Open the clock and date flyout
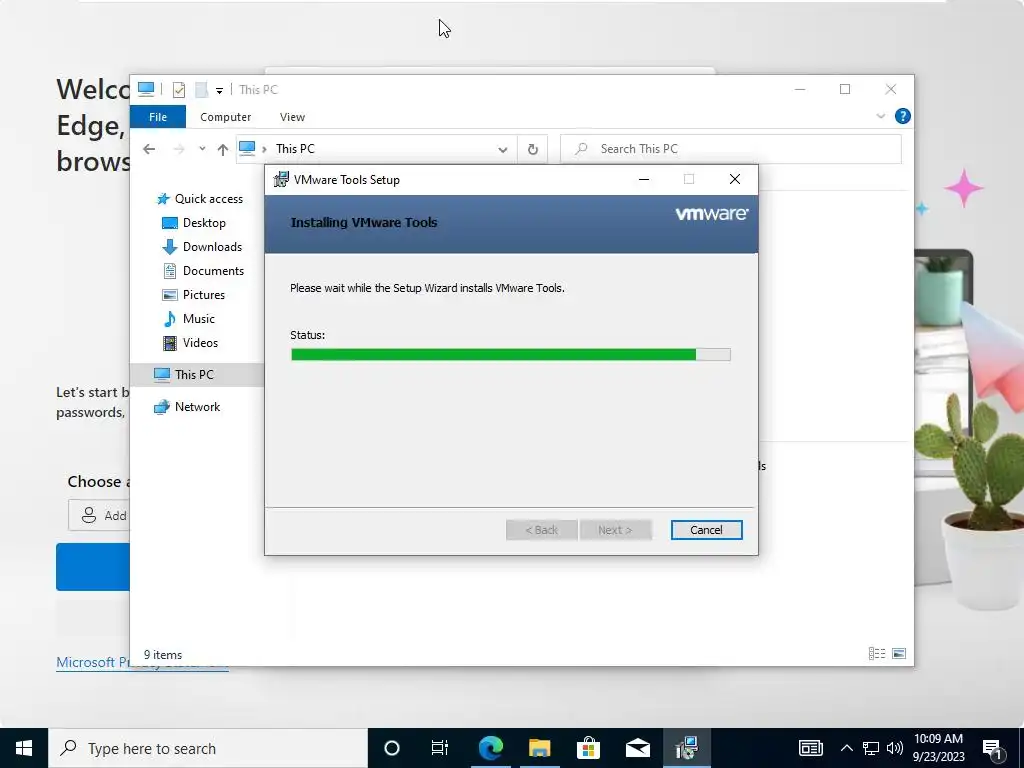 point(938,748)
